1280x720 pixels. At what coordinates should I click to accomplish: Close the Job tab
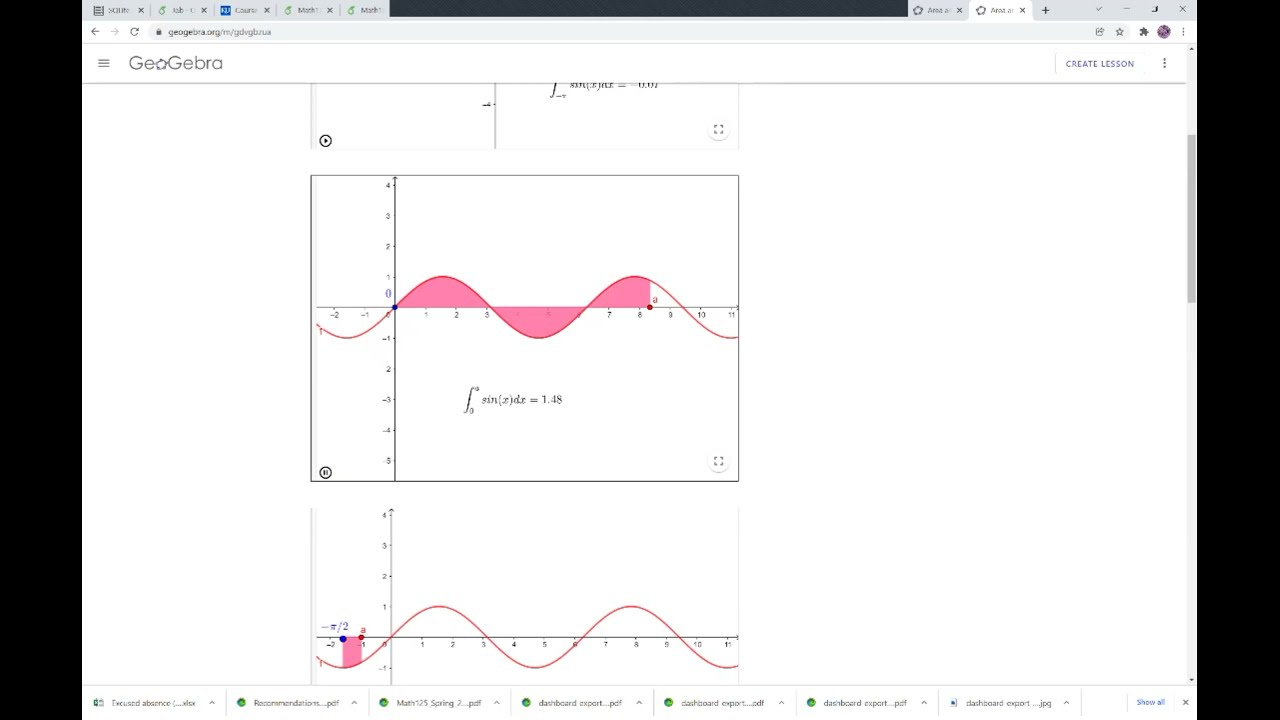click(x=204, y=10)
